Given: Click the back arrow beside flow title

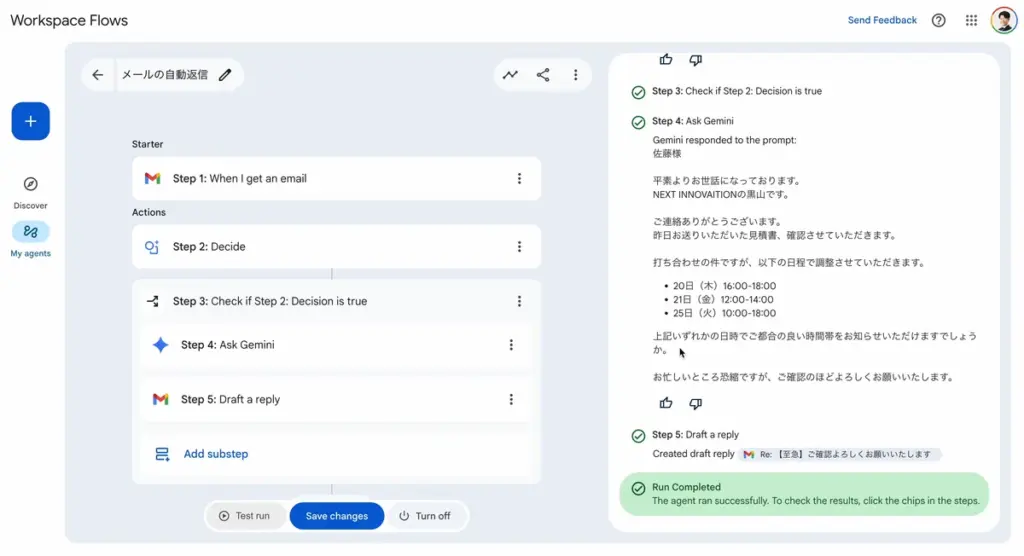Looking at the screenshot, I should [x=97, y=75].
